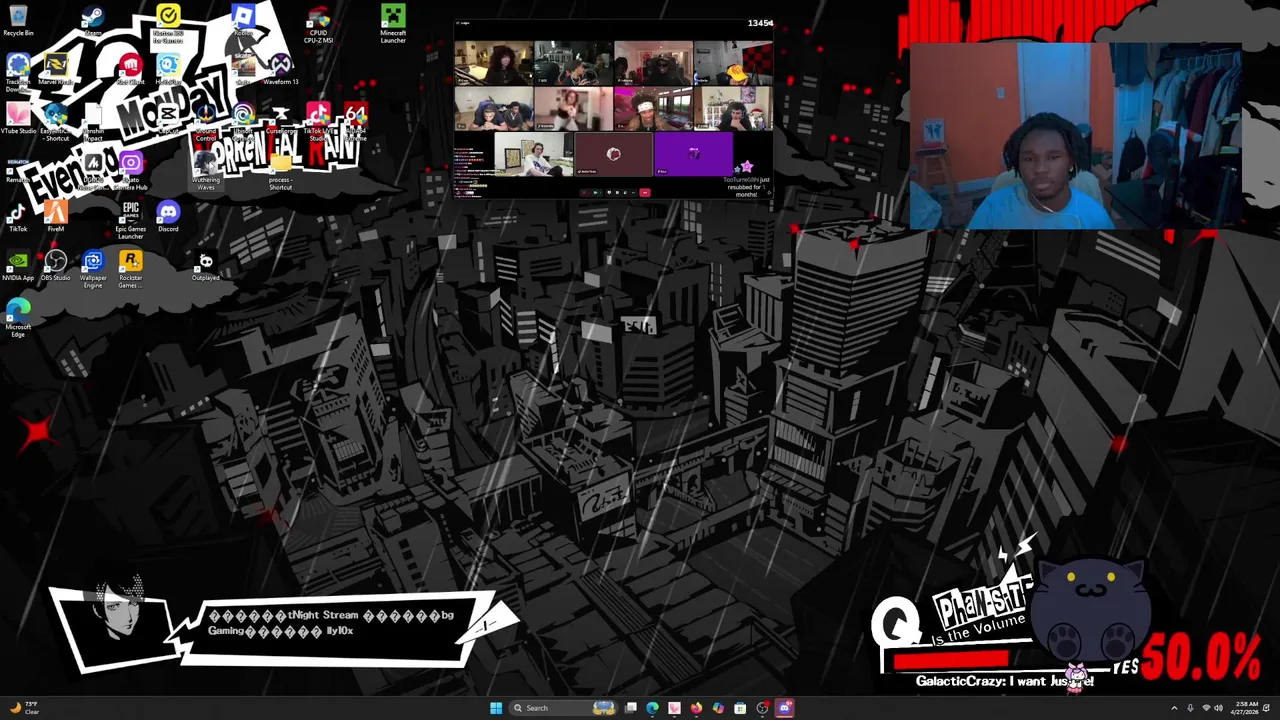The height and width of the screenshot is (720, 1280).
Task: Open the Roblox desktop icon
Action: [x=243, y=21]
